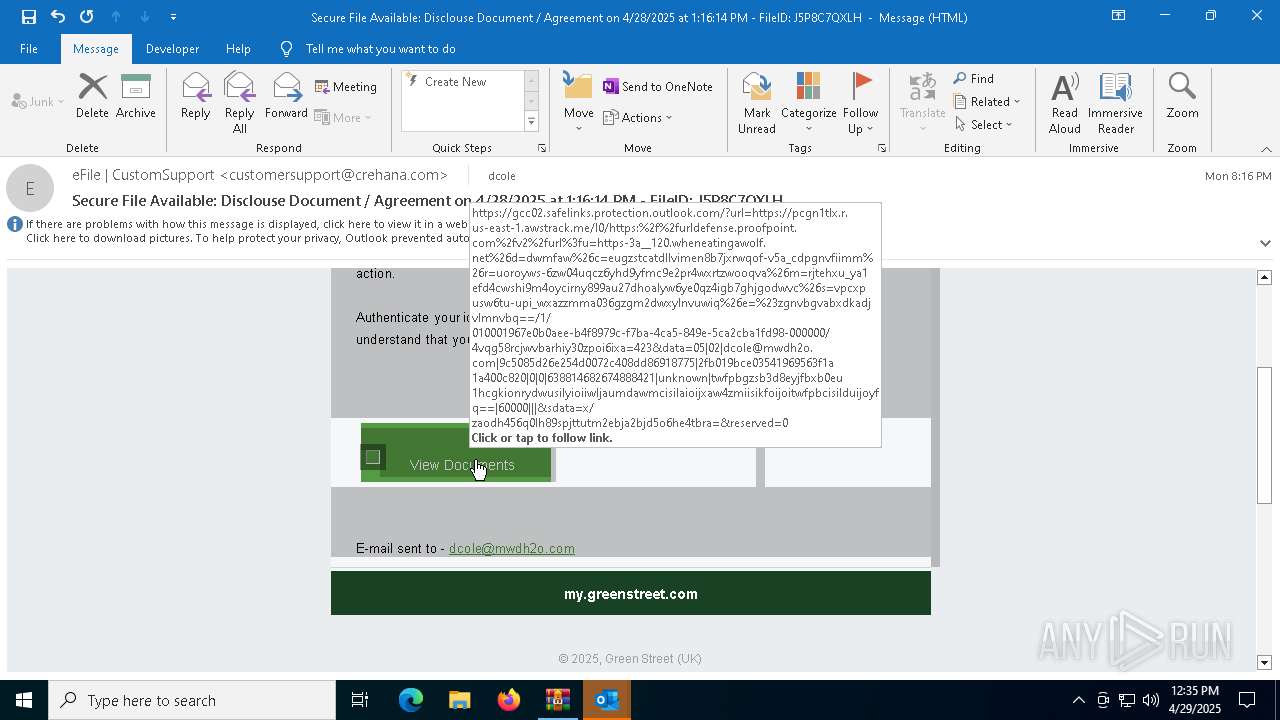Viewport: 1280px width, 720px height.
Task: Open the Move folder dropdown
Action: (x=578, y=103)
